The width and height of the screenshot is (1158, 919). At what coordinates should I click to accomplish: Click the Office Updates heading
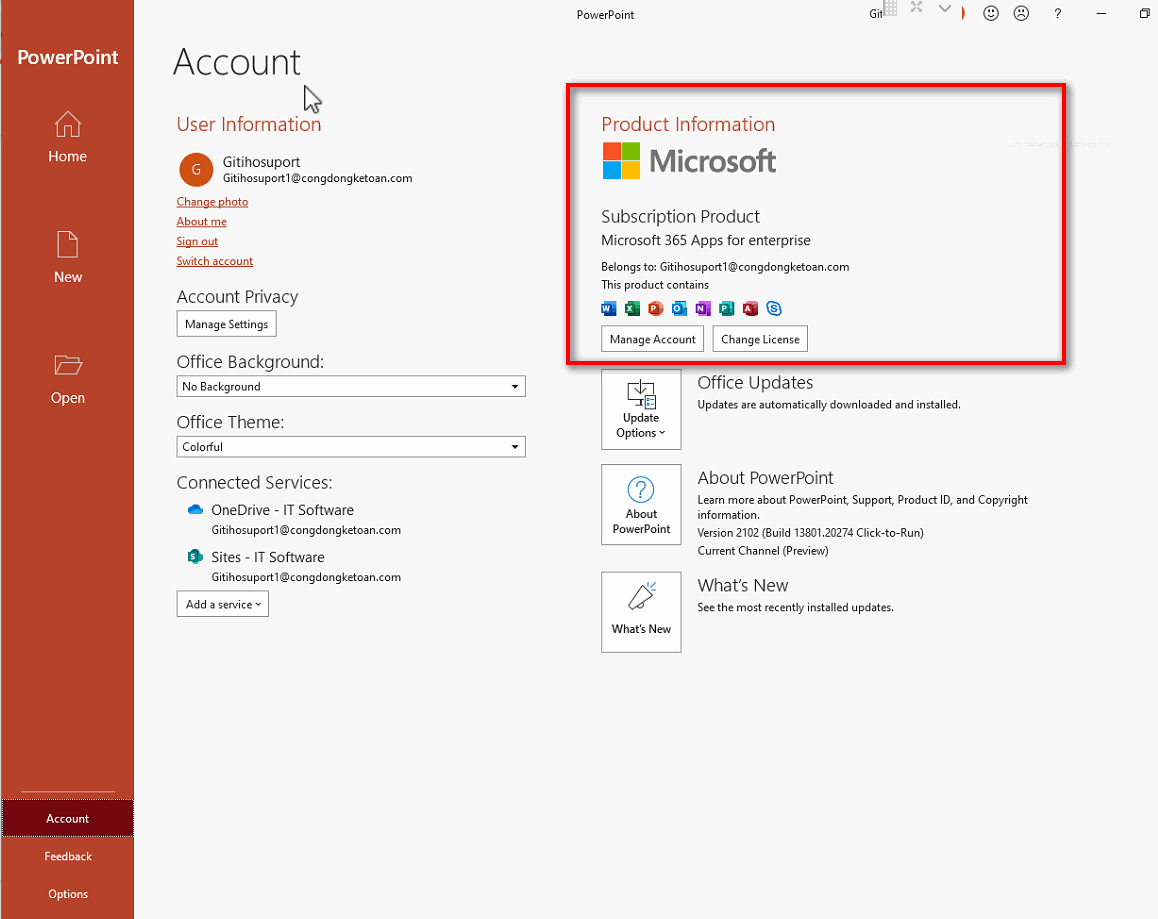[755, 383]
